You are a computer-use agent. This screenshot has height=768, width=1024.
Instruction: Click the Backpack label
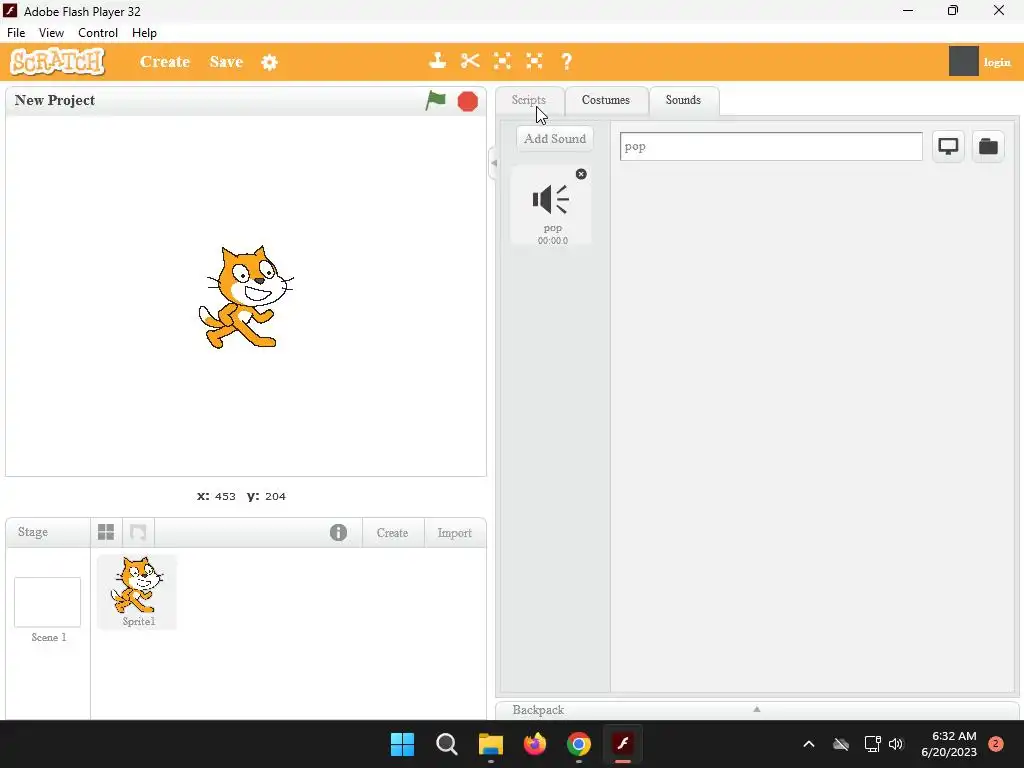(x=538, y=710)
